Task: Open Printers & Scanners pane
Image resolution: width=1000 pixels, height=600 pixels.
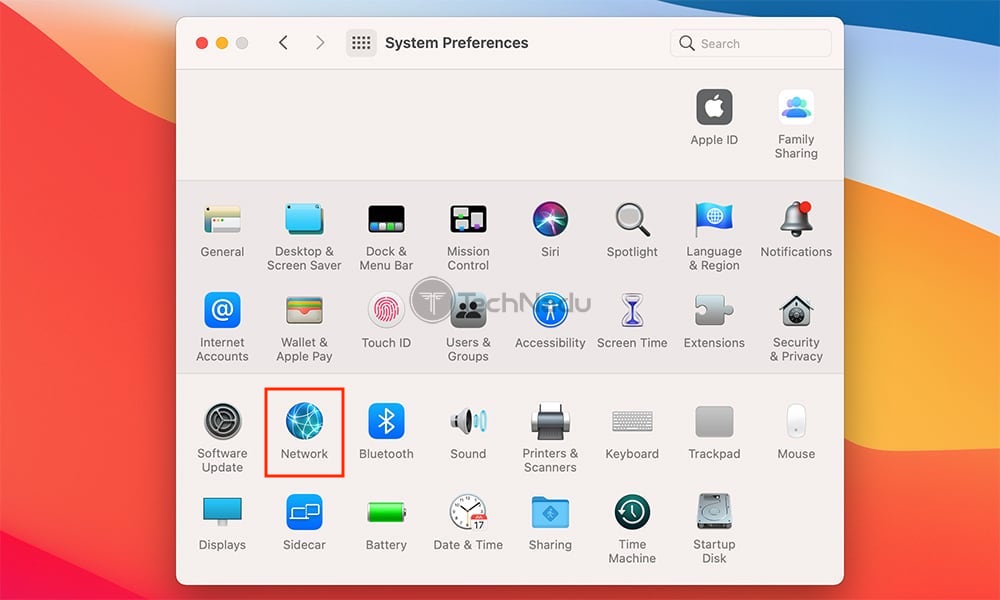Action: (x=550, y=421)
